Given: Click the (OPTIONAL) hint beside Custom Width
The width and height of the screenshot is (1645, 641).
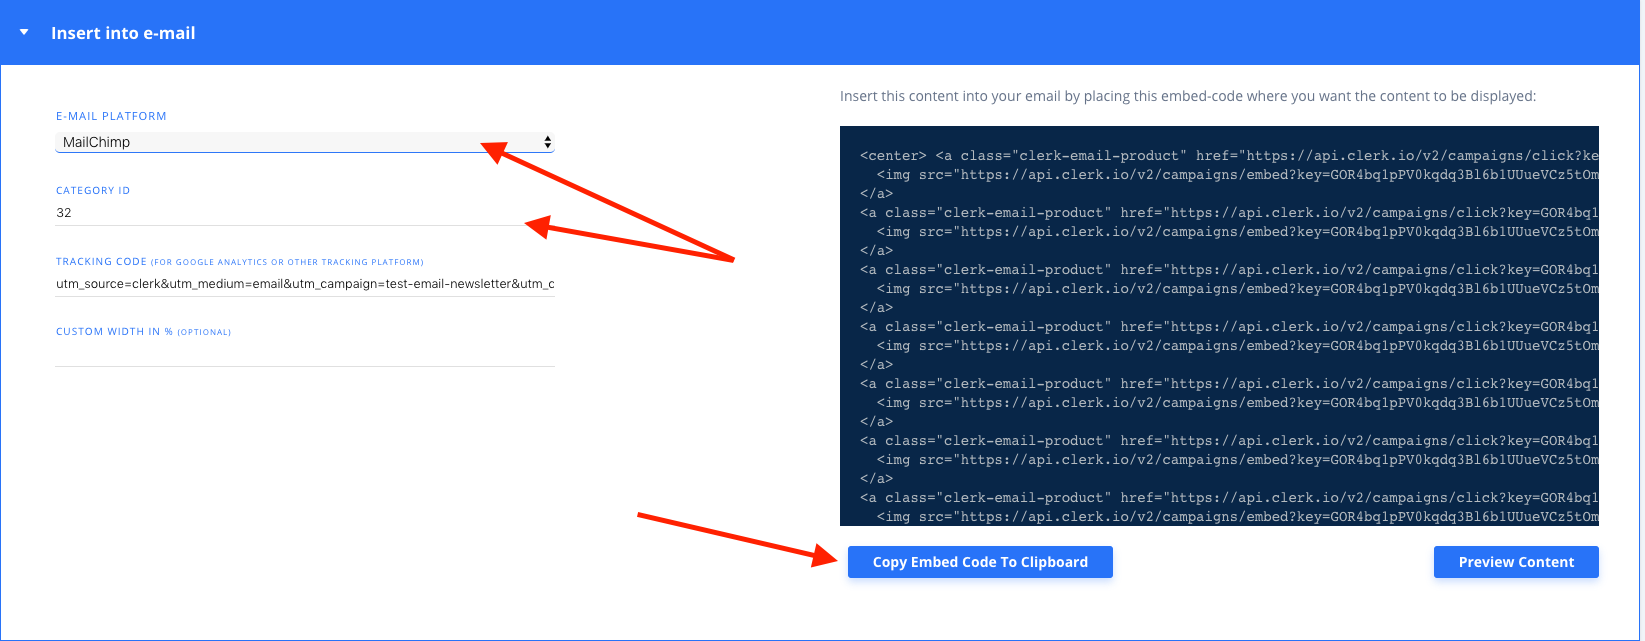Looking at the screenshot, I should 204,332.
